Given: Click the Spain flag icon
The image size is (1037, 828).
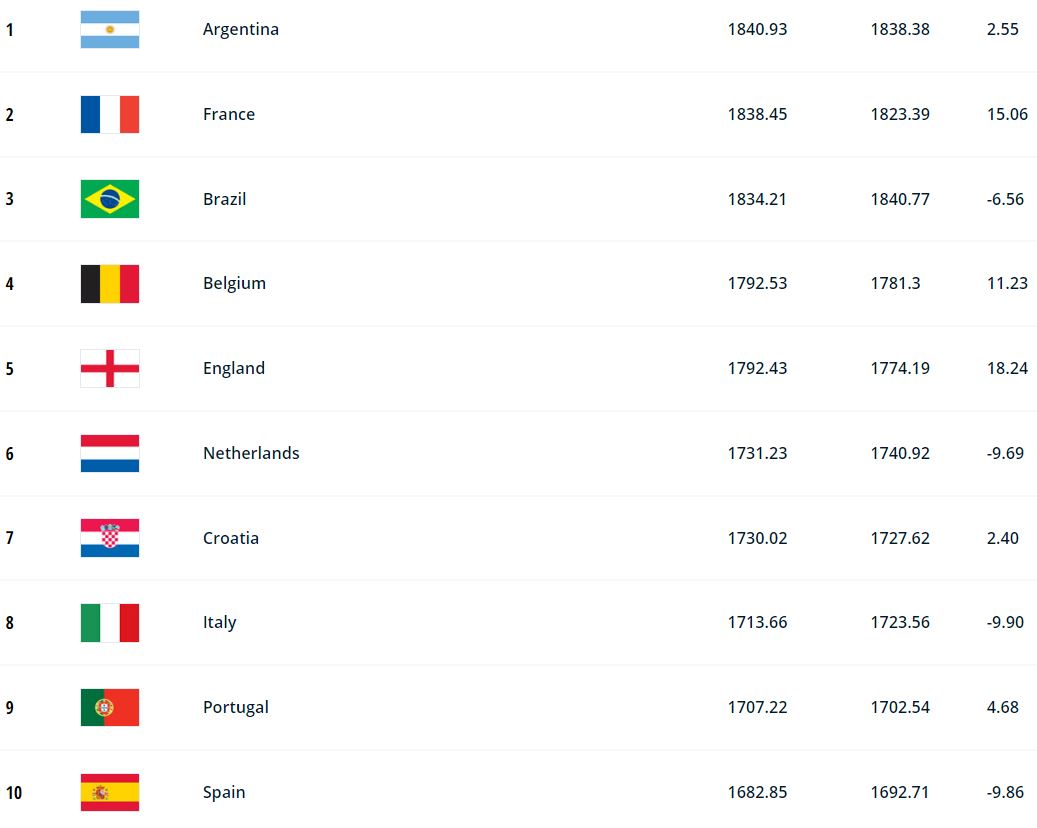Looking at the screenshot, I should click(x=110, y=792).
